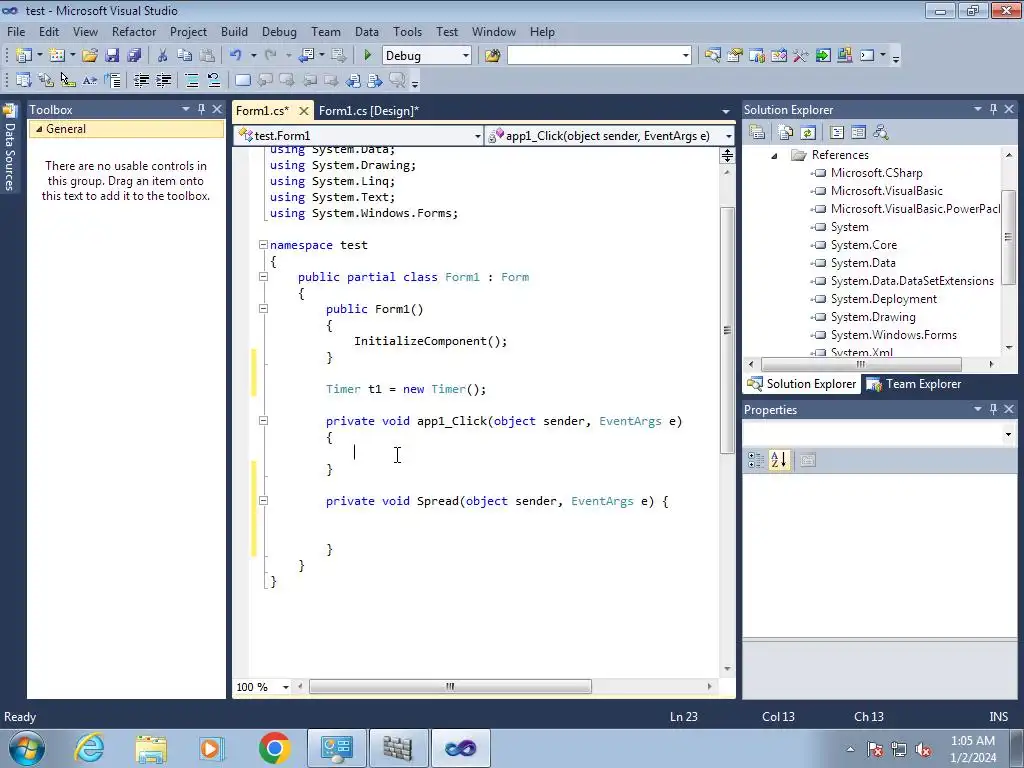The height and width of the screenshot is (768, 1024).
Task: Undo the last action
Action: tap(236, 56)
